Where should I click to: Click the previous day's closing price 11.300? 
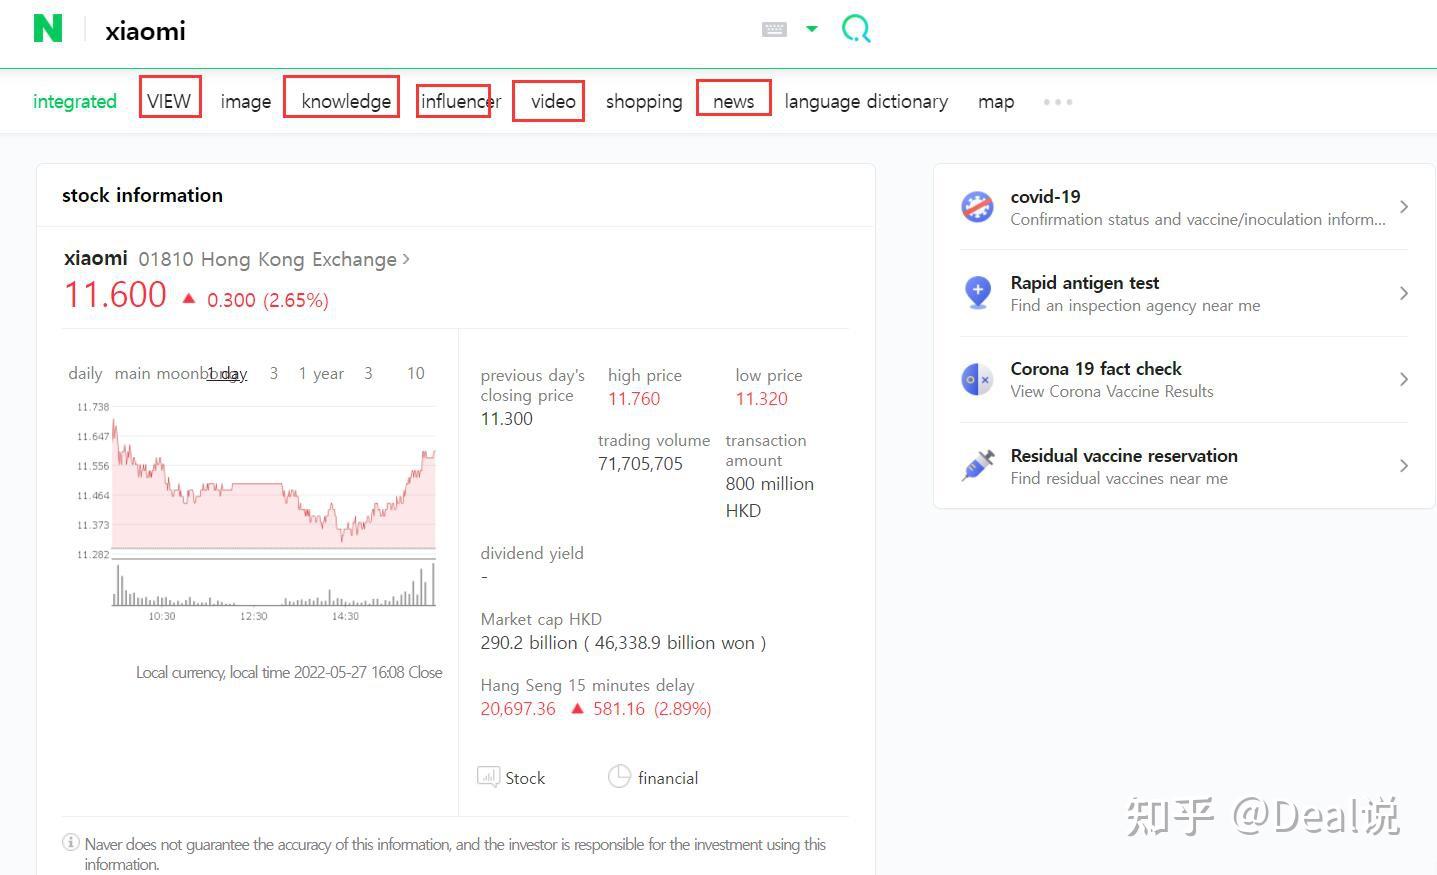point(507,419)
